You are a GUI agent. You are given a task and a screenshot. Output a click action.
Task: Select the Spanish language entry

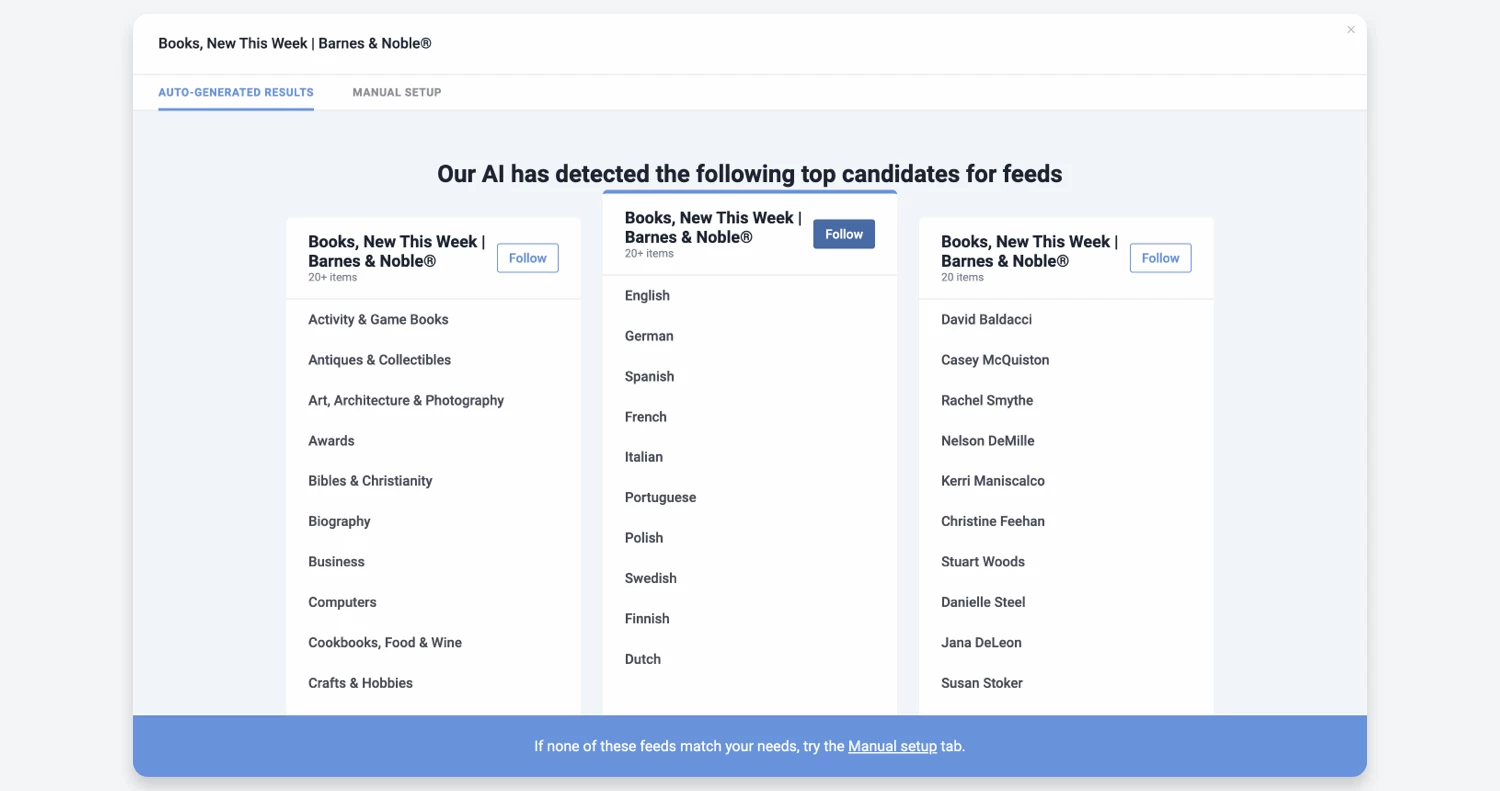click(x=649, y=377)
